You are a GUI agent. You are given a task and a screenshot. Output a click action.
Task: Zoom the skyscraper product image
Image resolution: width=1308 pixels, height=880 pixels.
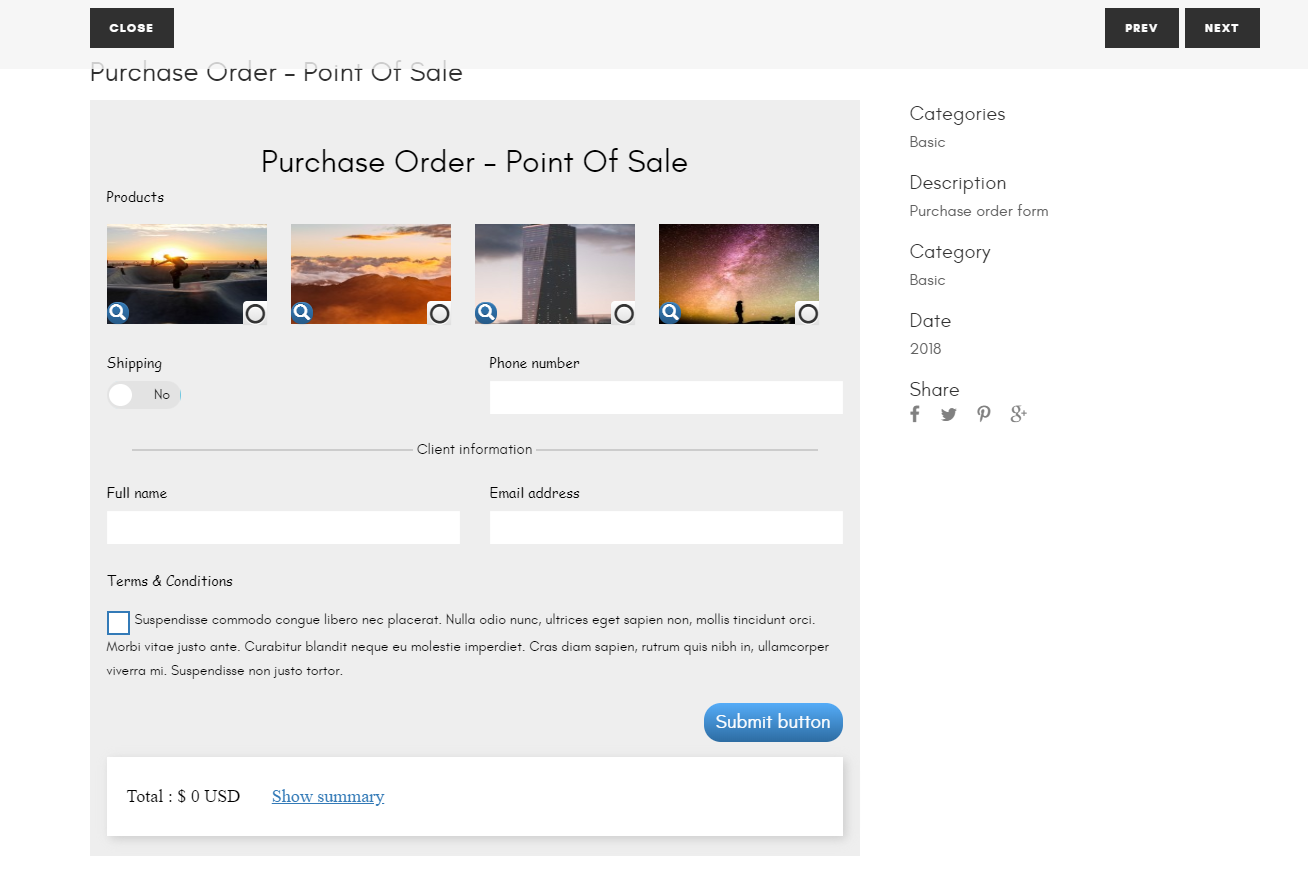click(x=486, y=312)
